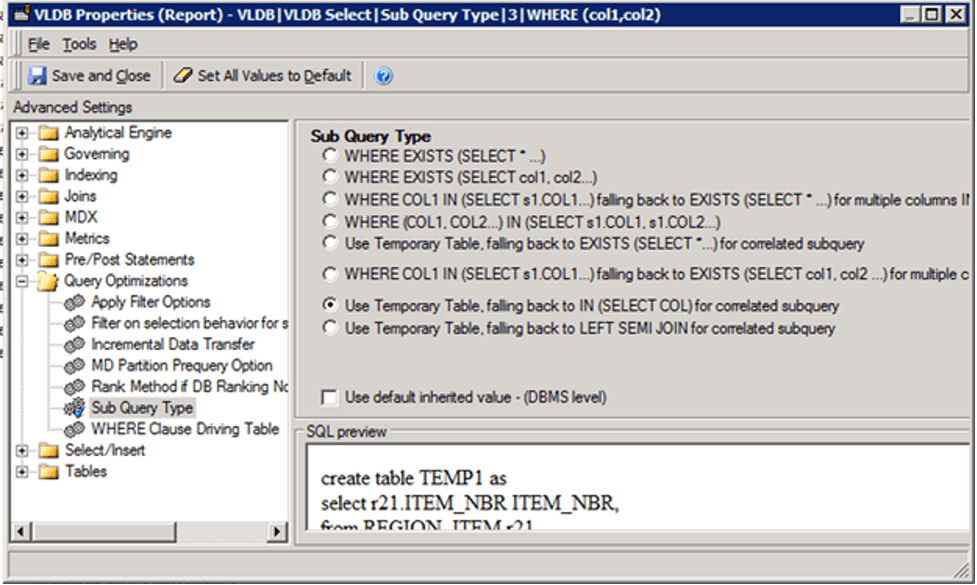Click the MD Partition Prequery Option gear icon
Image resolution: width=977 pixels, height=585 pixels.
tap(76, 366)
